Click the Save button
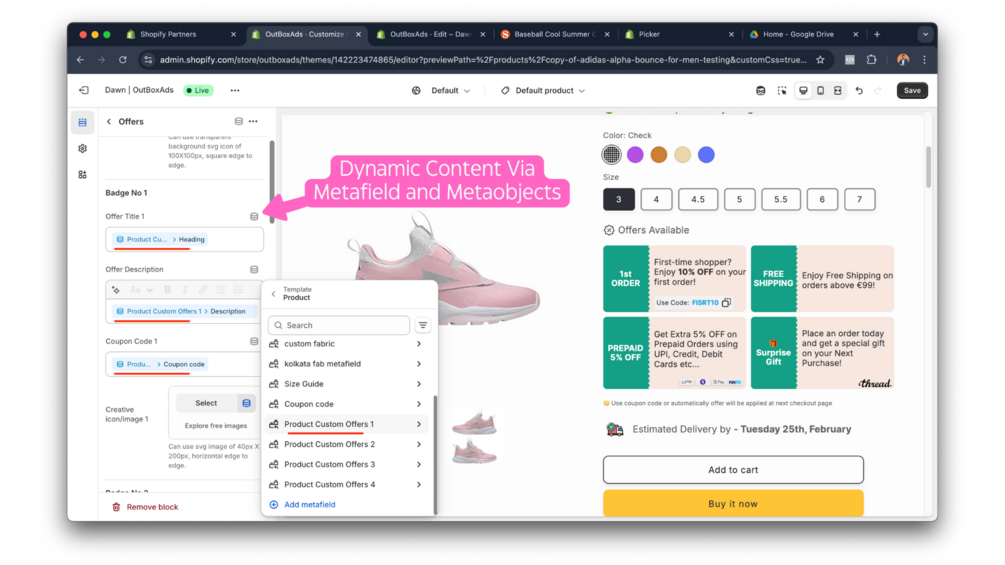Viewport: 1005px width, 565px height. click(x=912, y=90)
